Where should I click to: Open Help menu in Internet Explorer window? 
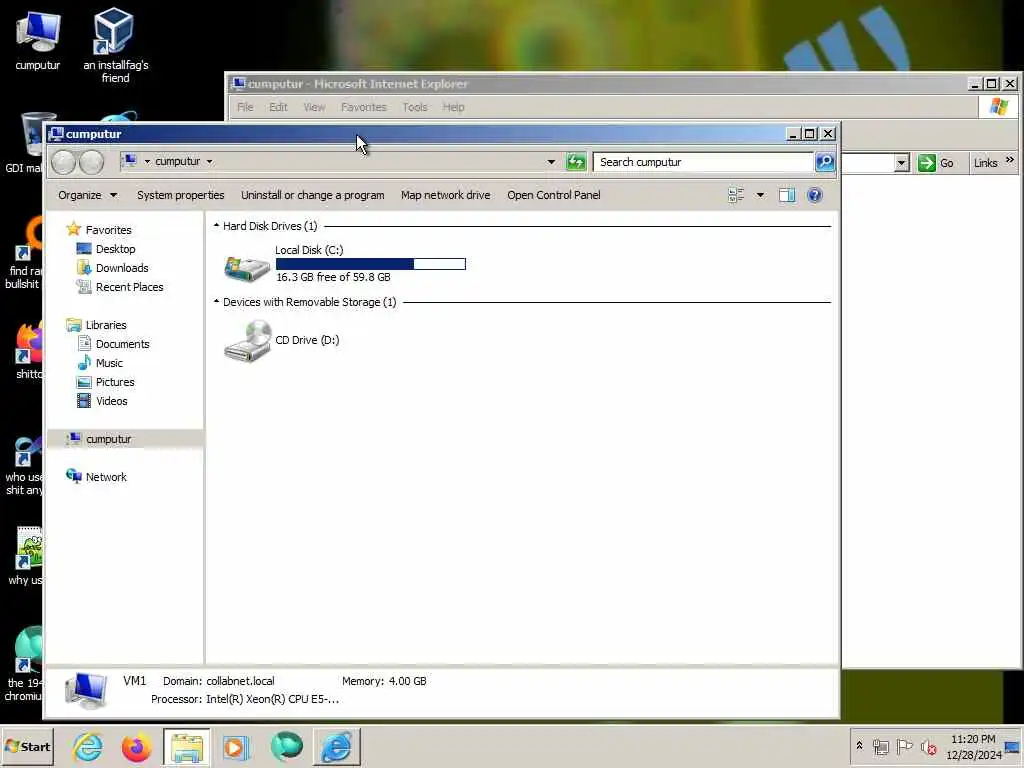point(453,107)
